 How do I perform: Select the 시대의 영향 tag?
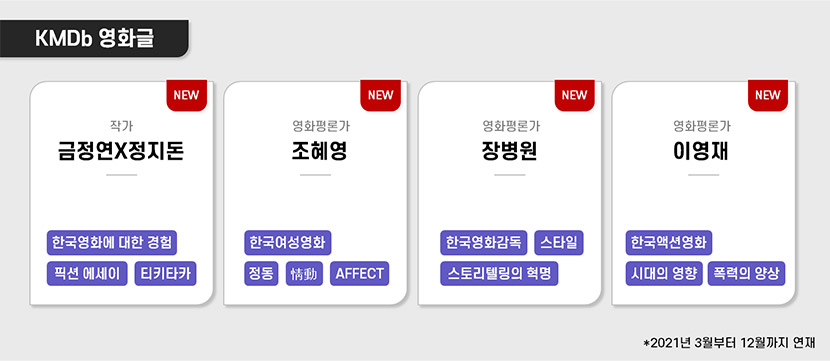pos(664,273)
